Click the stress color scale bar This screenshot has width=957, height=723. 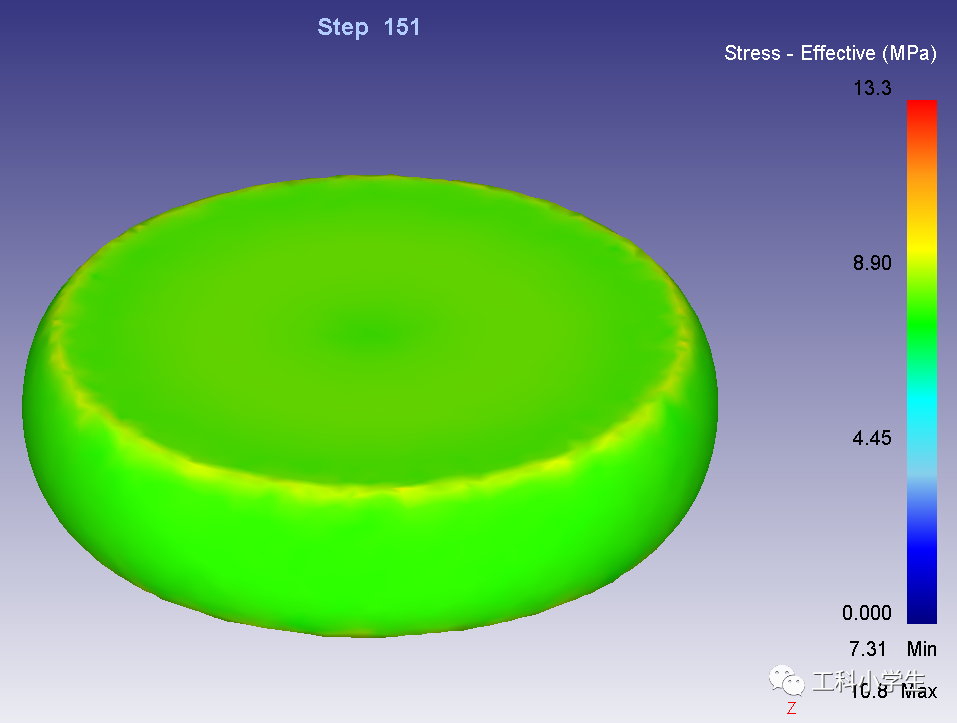(922, 362)
